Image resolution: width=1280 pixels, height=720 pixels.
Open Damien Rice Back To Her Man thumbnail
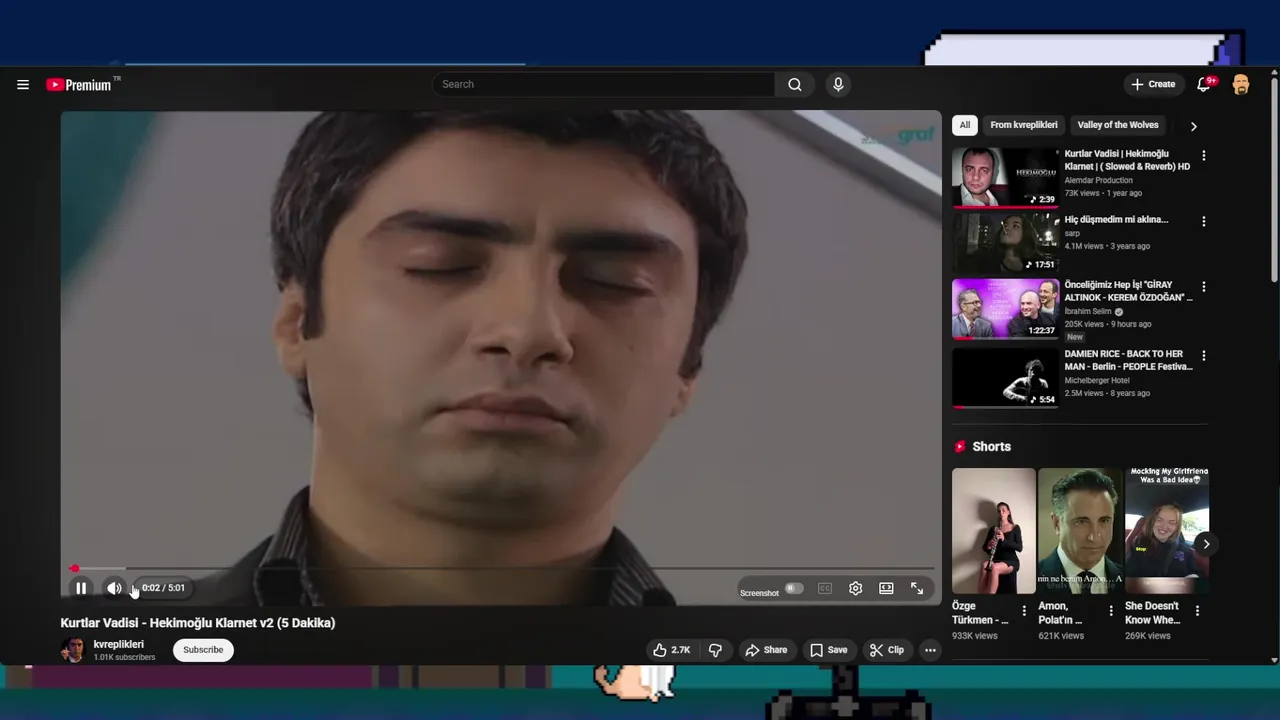1005,378
